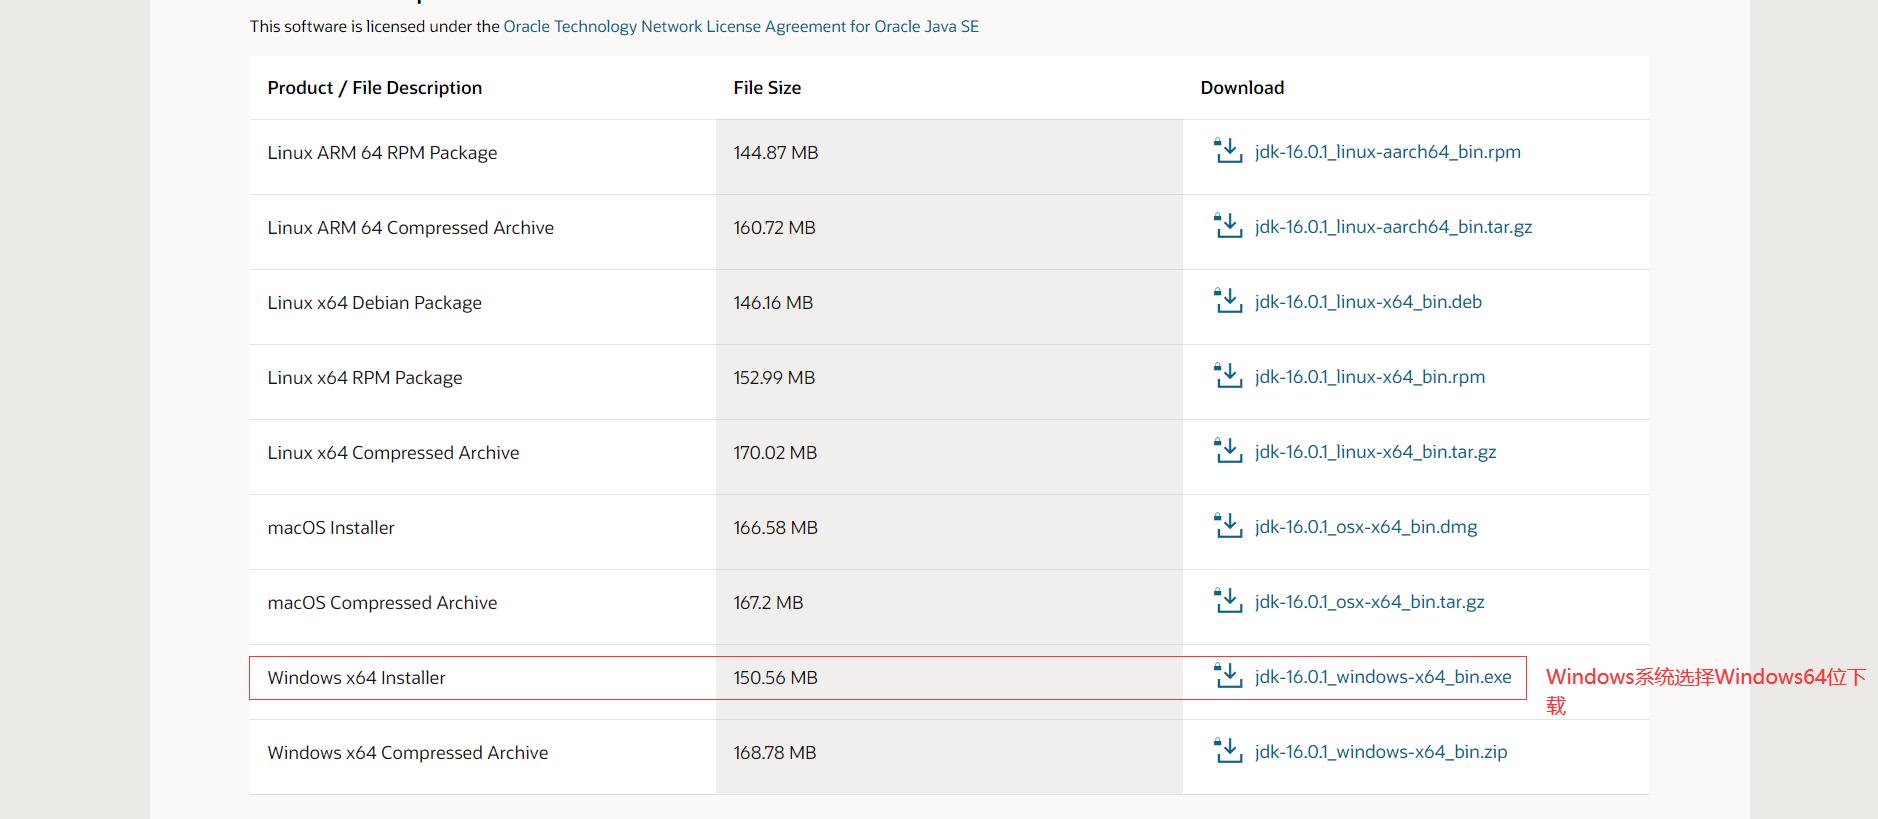Download jdk-16.0.1_windows-x64_bin.exe installer
Screen dimensions: 1878x819
1383,677
